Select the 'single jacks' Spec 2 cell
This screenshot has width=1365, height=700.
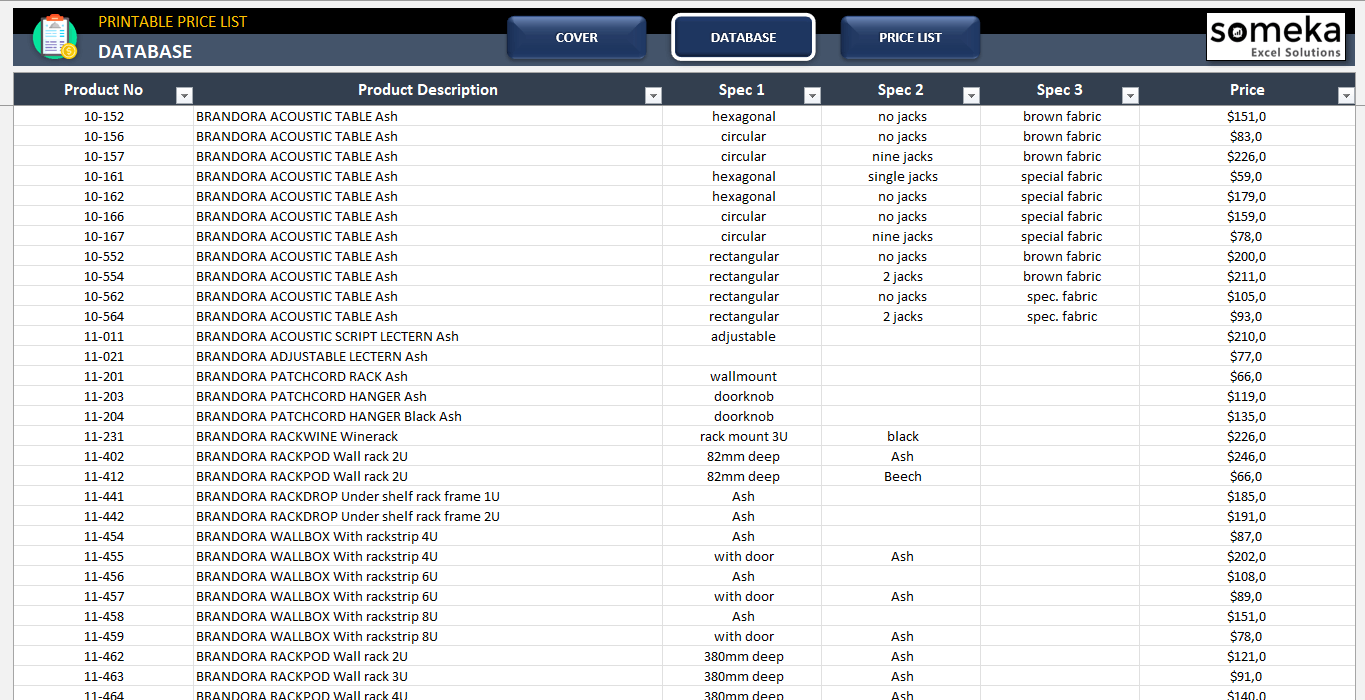pyautogui.click(x=901, y=177)
